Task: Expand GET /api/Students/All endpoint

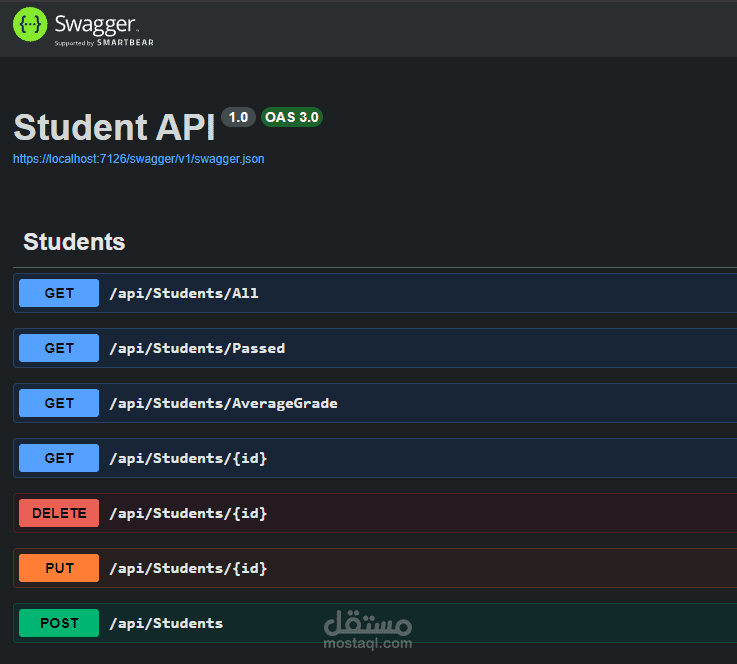Action: [375, 293]
